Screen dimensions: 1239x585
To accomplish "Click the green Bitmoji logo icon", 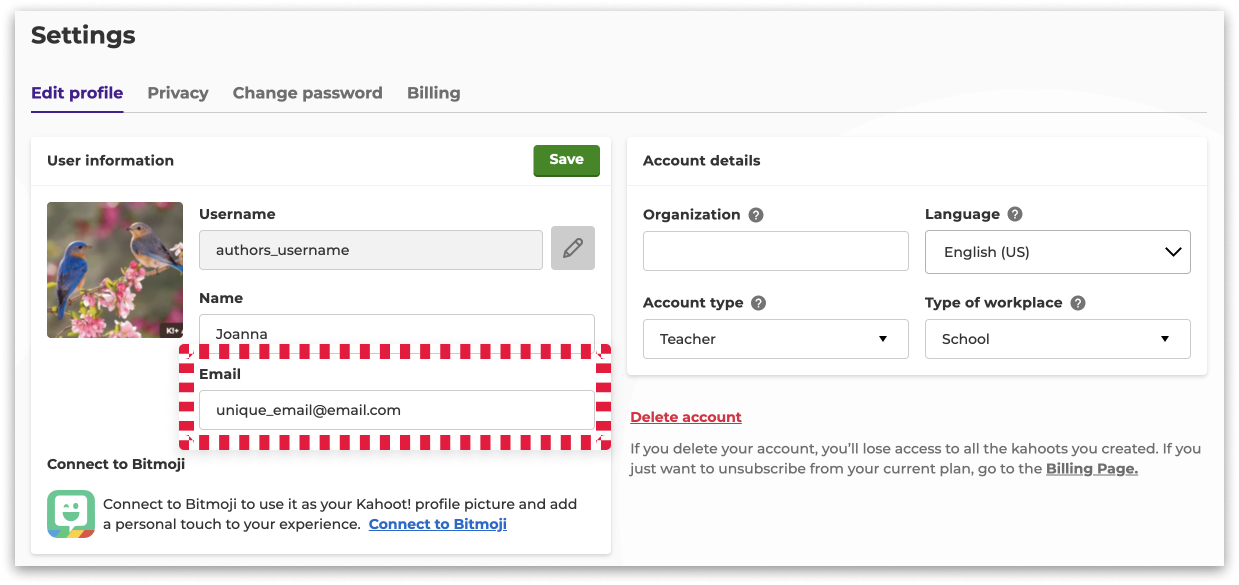I will tap(71, 514).
